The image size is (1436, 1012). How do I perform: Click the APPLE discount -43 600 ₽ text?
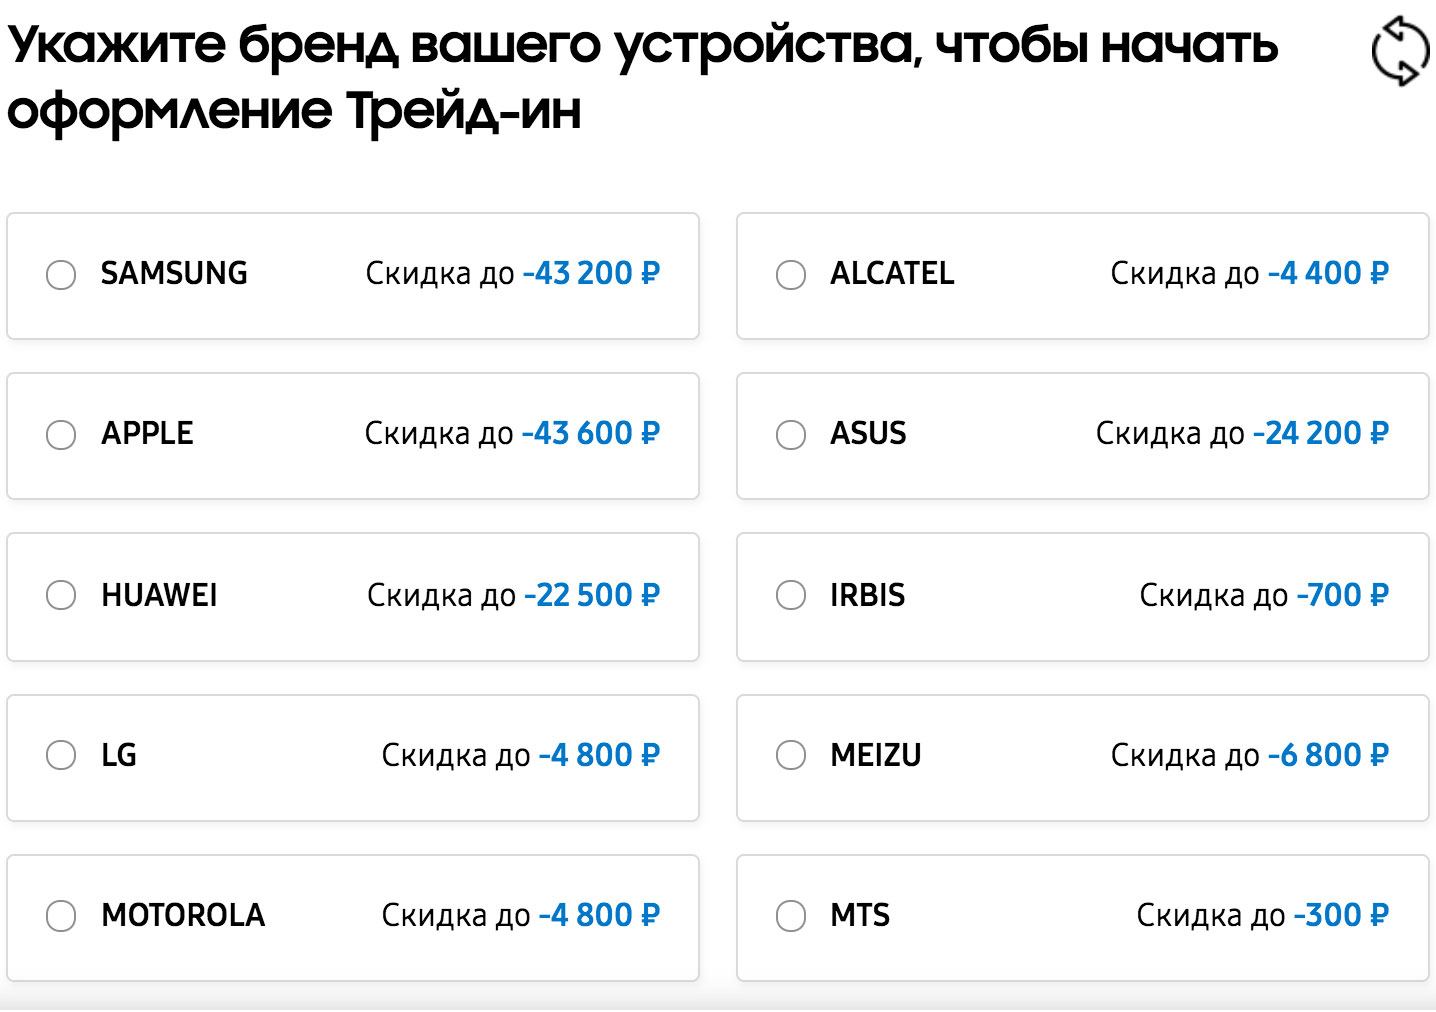click(591, 433)
